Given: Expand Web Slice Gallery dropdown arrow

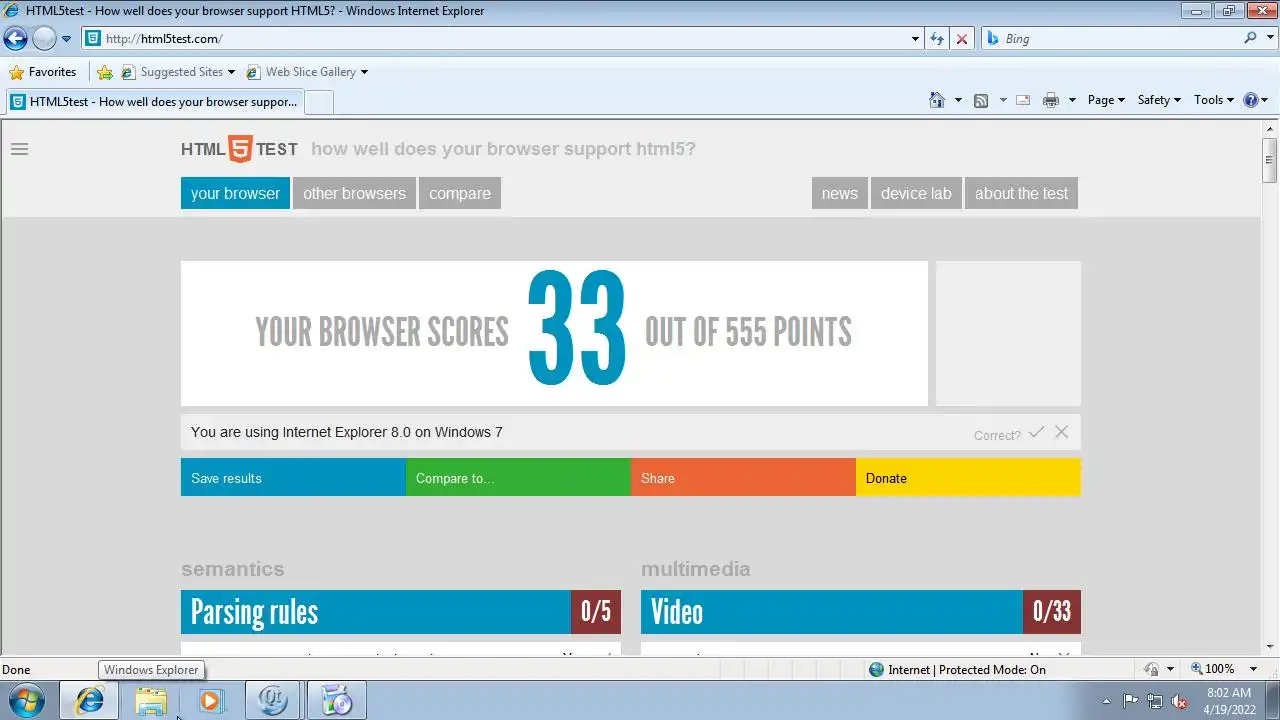Looking at the screenshot, I should coord(364,72).
